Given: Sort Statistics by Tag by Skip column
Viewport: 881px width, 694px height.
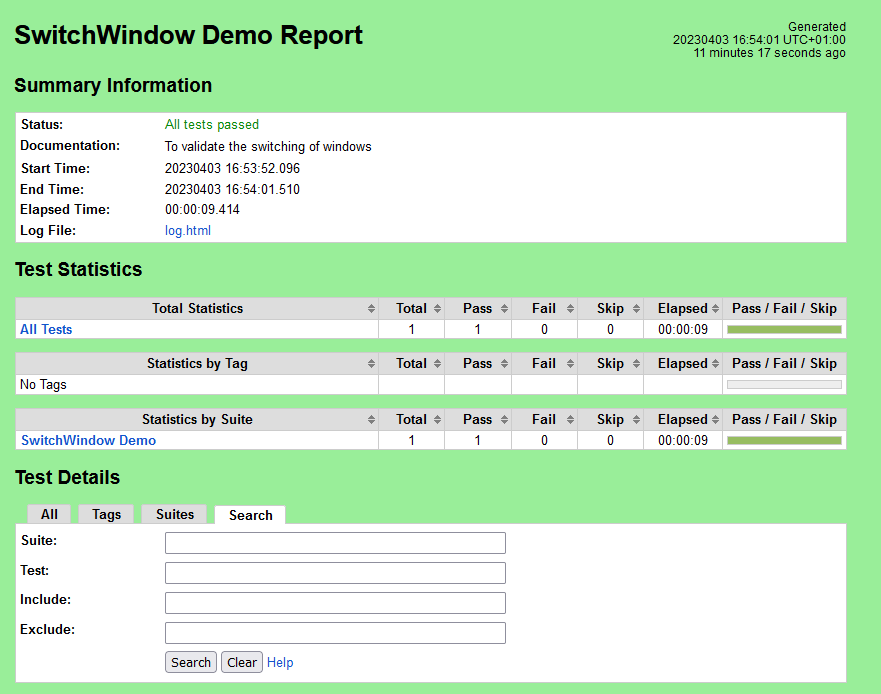Looking at the screenshot, I should click(x=610, y=364).
